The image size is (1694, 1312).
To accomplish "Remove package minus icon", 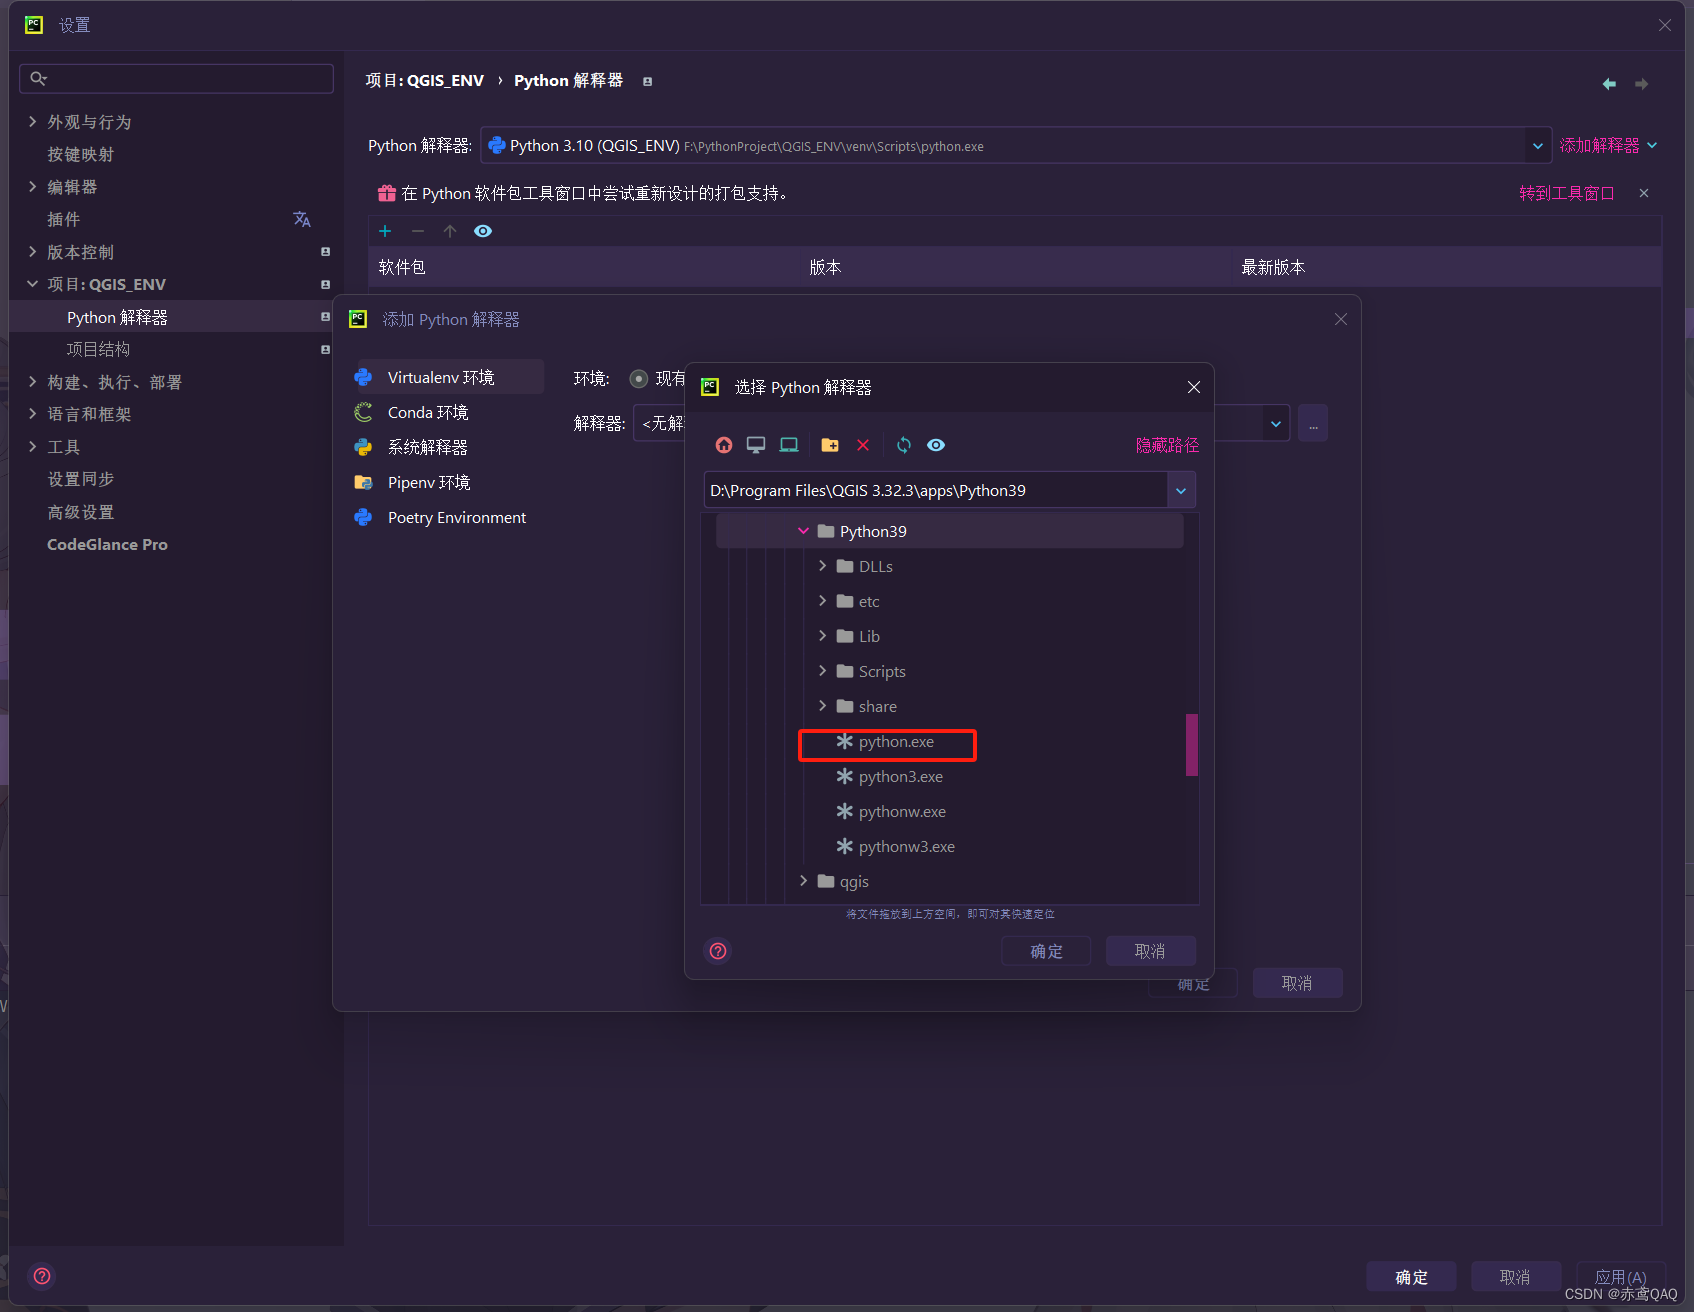I will (x=418, y=231).
